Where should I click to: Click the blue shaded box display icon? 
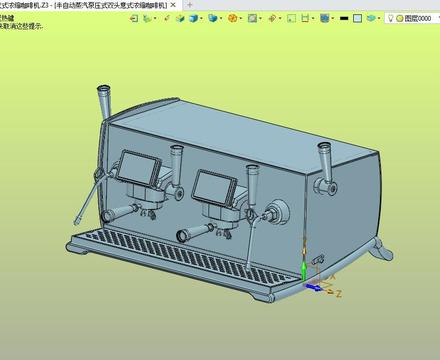click(x=212, y=18)
